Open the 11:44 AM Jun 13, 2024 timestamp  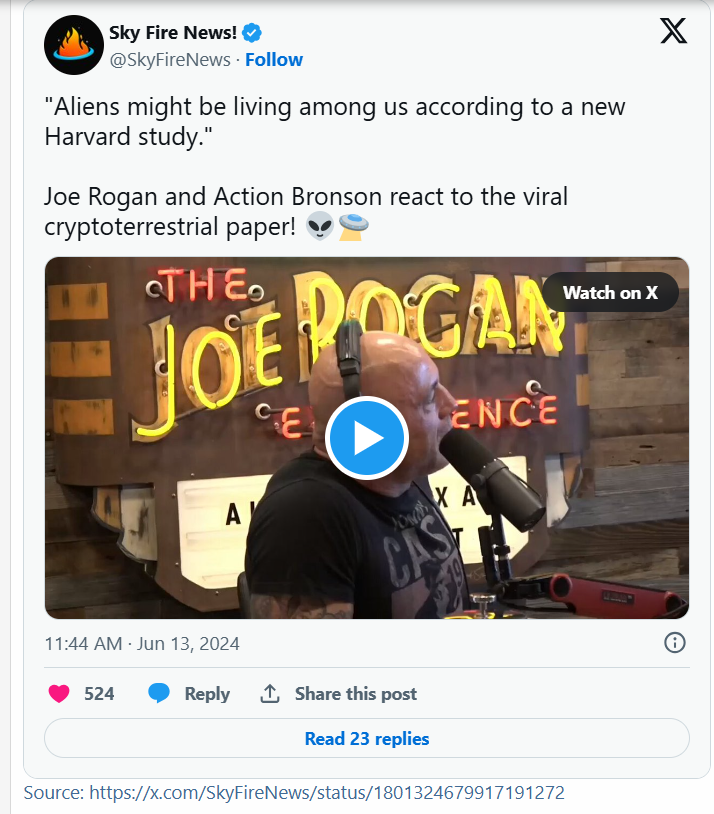point(142,643)
